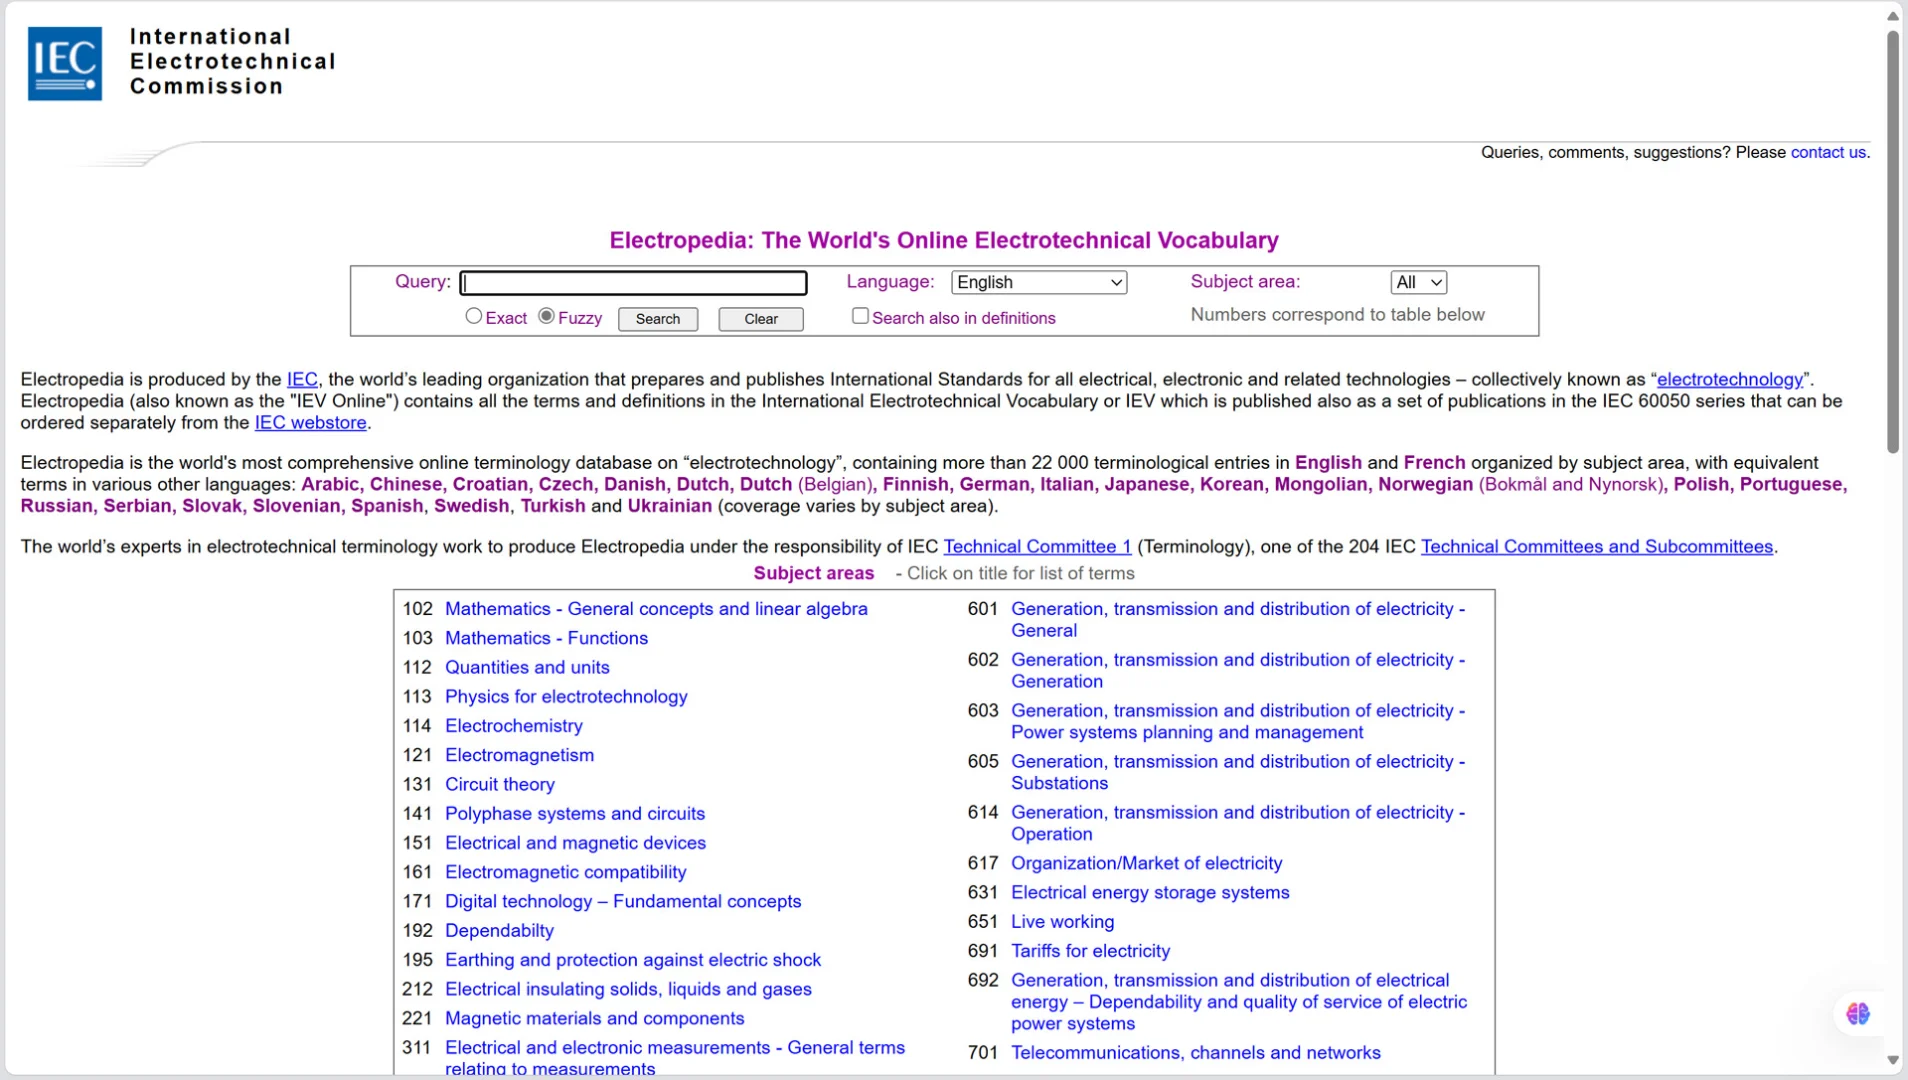The width and height of the screenshot is (1908, 1080).
Task: Visit the IEC webstore link
Action: (x=311, y=422)
